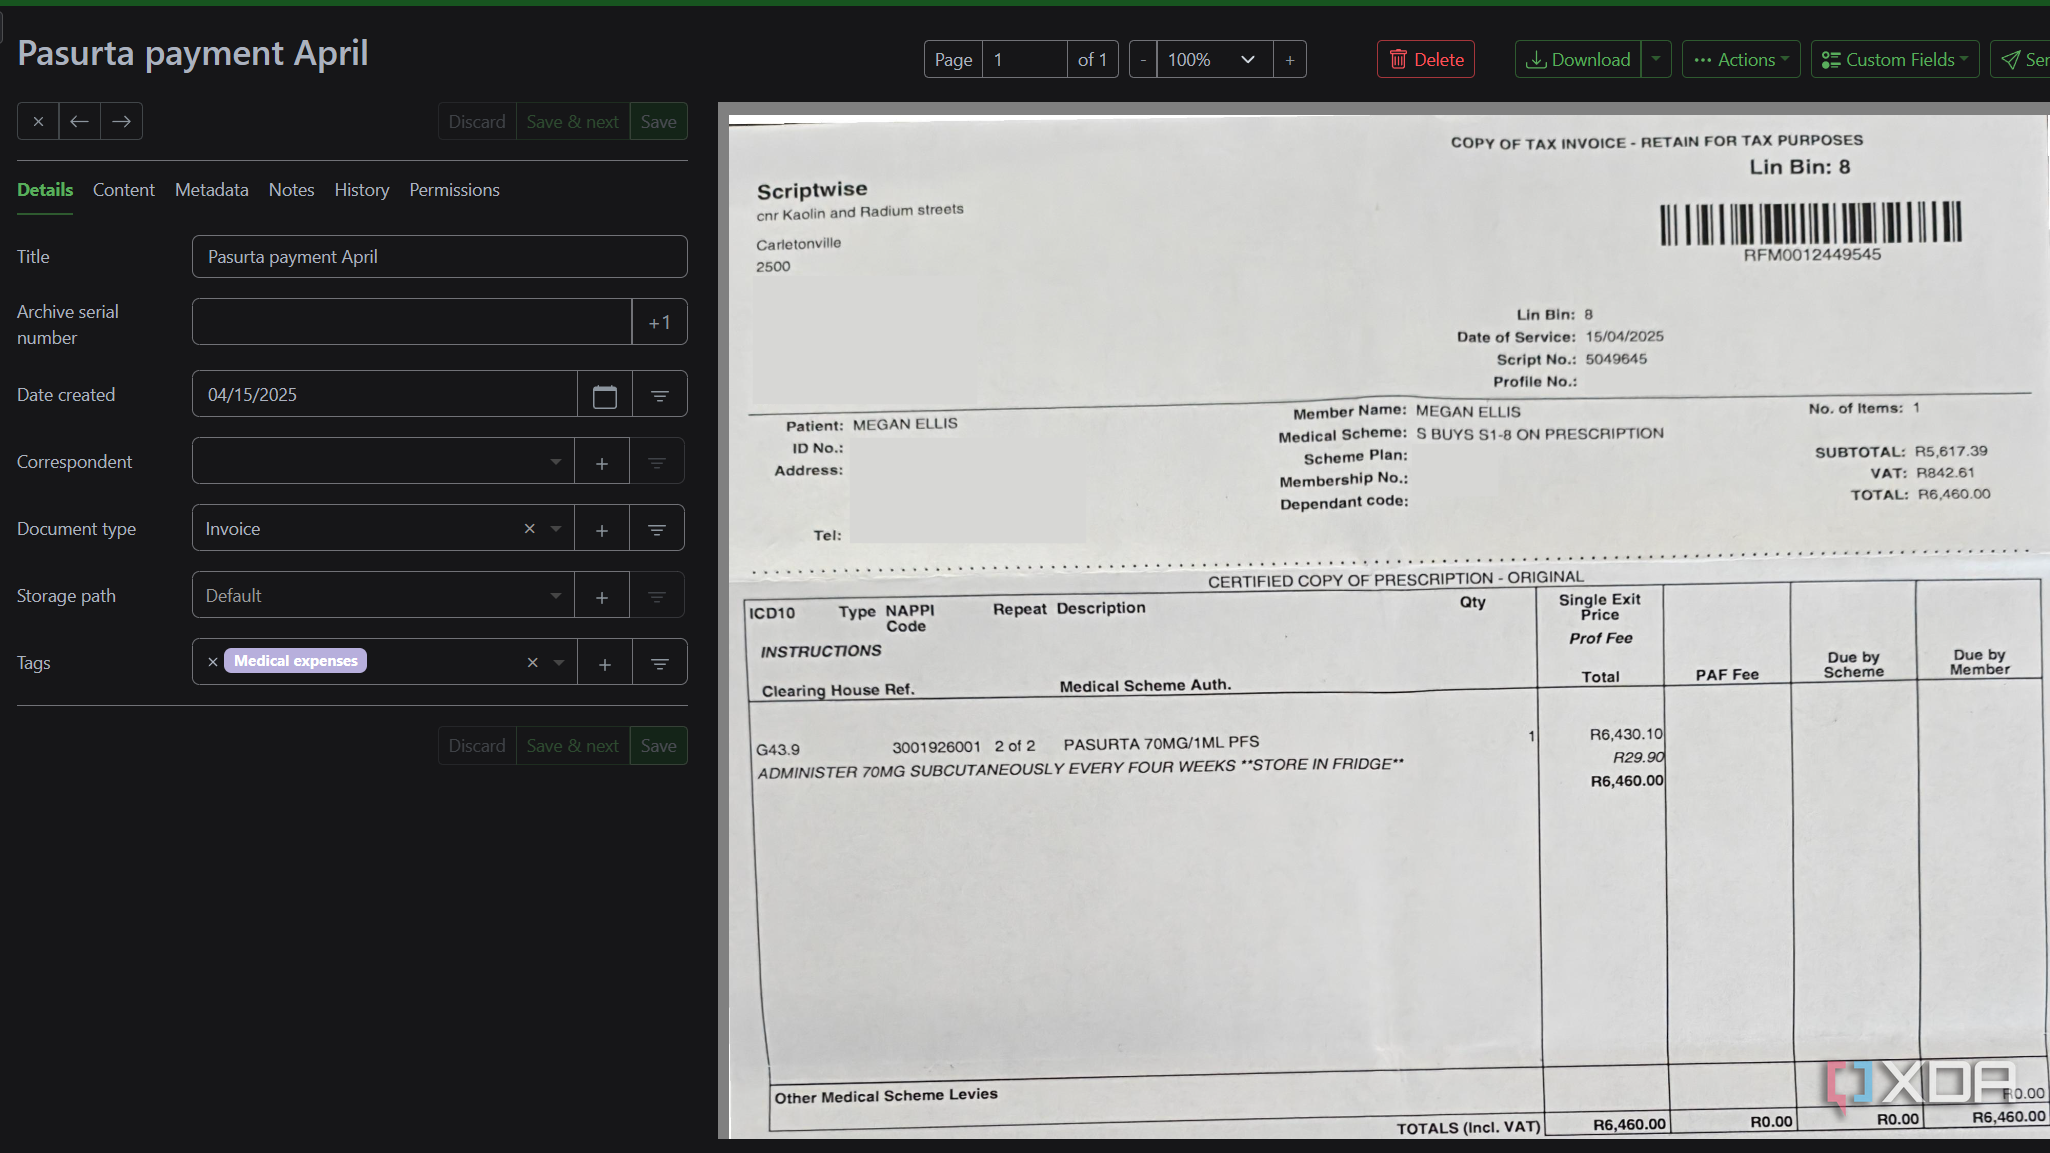2050x1153 pixels.
Task: Go to previous document with left arrow
Action: [79, 121]
